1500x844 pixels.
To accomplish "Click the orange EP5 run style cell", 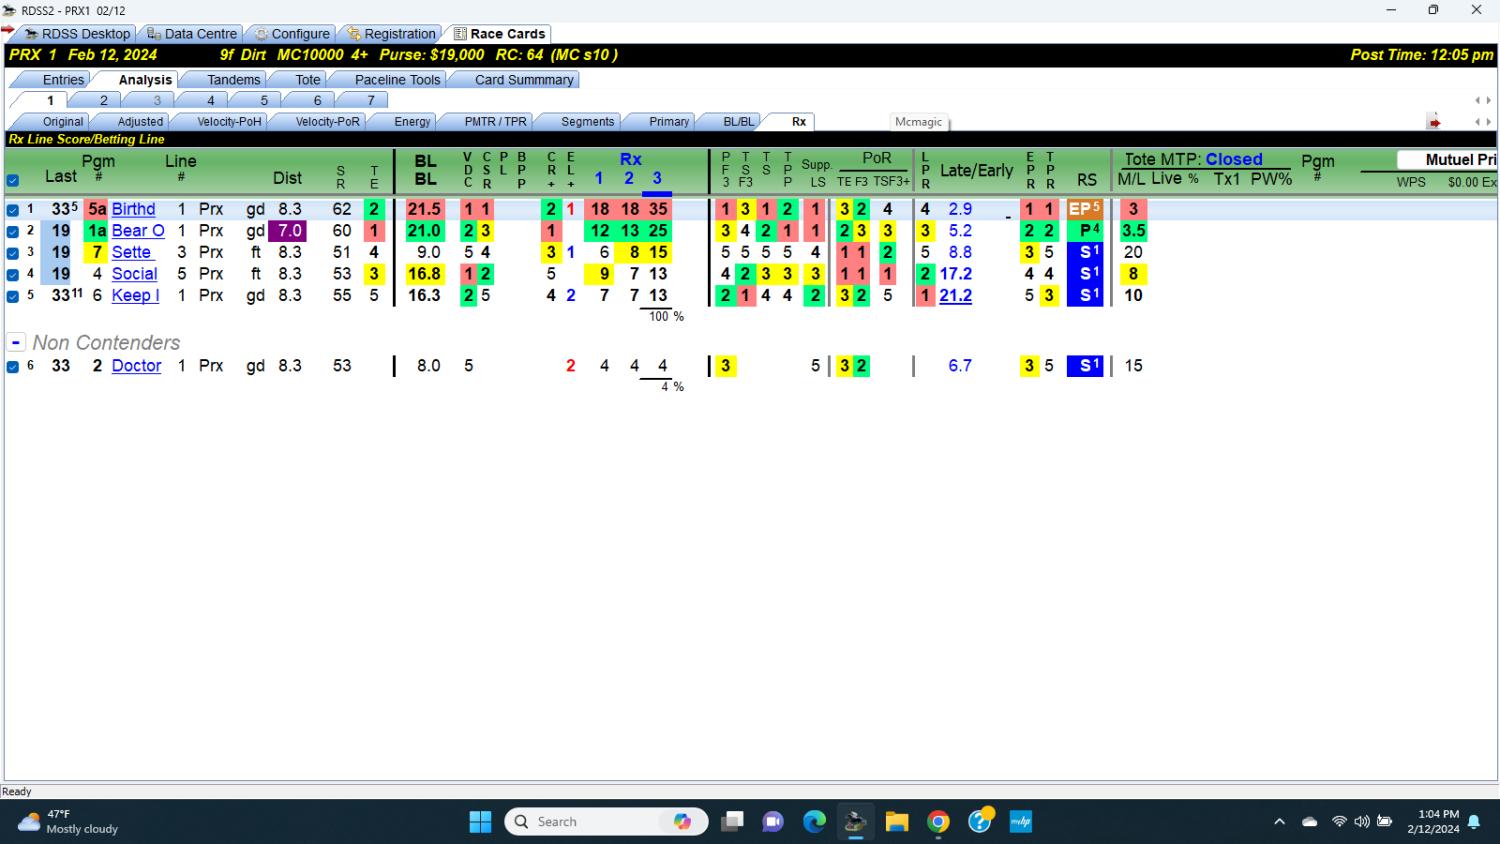I will click(x=1085, y=209).
